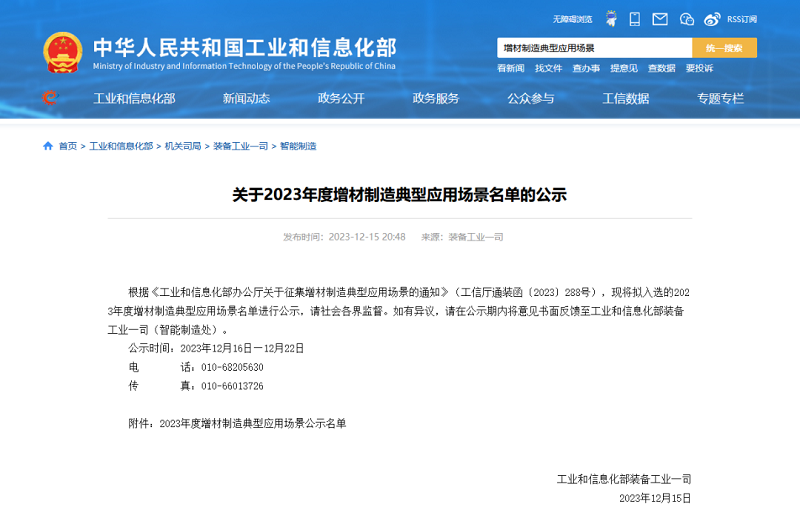Image resolution: width=800 pixels, height=518 pixels.
Task: Click the email envelope icon
Action: 660,19
